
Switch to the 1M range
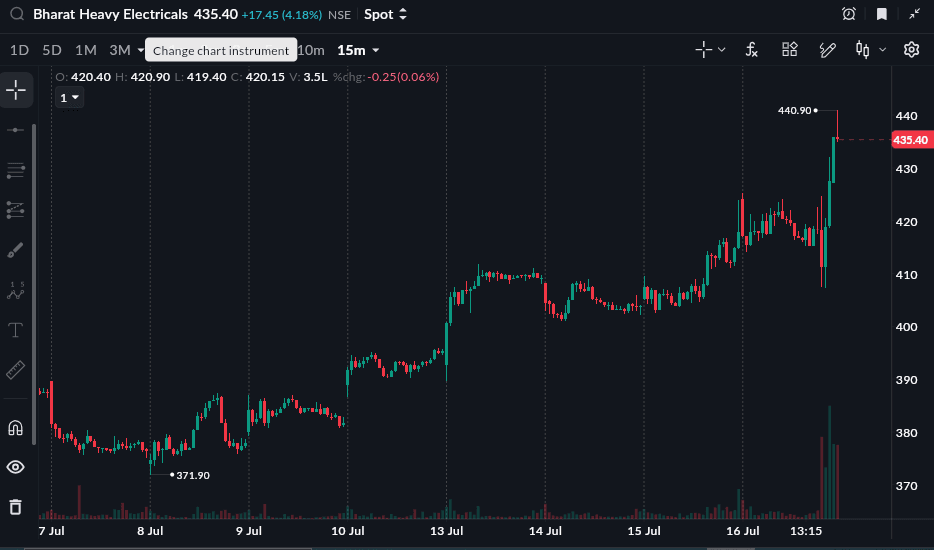[86, 51]
